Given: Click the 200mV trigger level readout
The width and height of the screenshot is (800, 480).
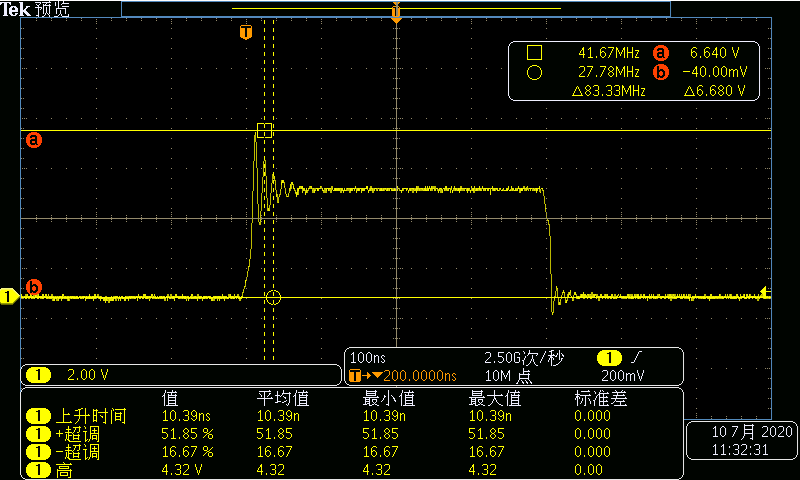Looking at the screenshot, I should point(623,376).
